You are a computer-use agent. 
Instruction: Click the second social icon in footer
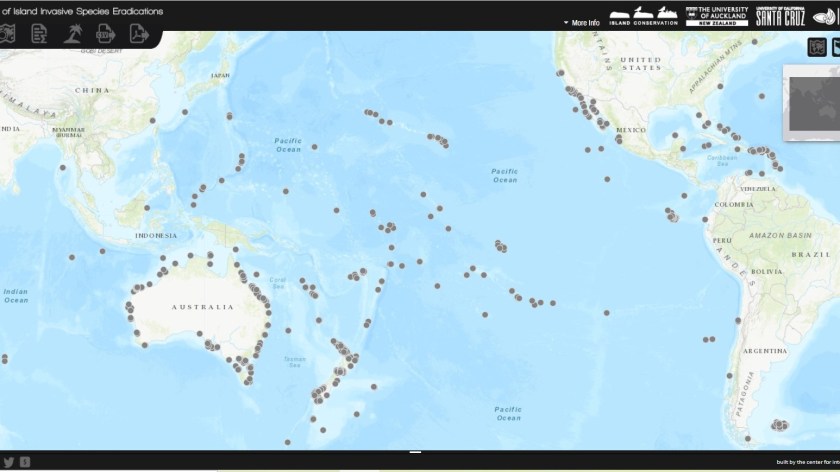coord(24,461)
